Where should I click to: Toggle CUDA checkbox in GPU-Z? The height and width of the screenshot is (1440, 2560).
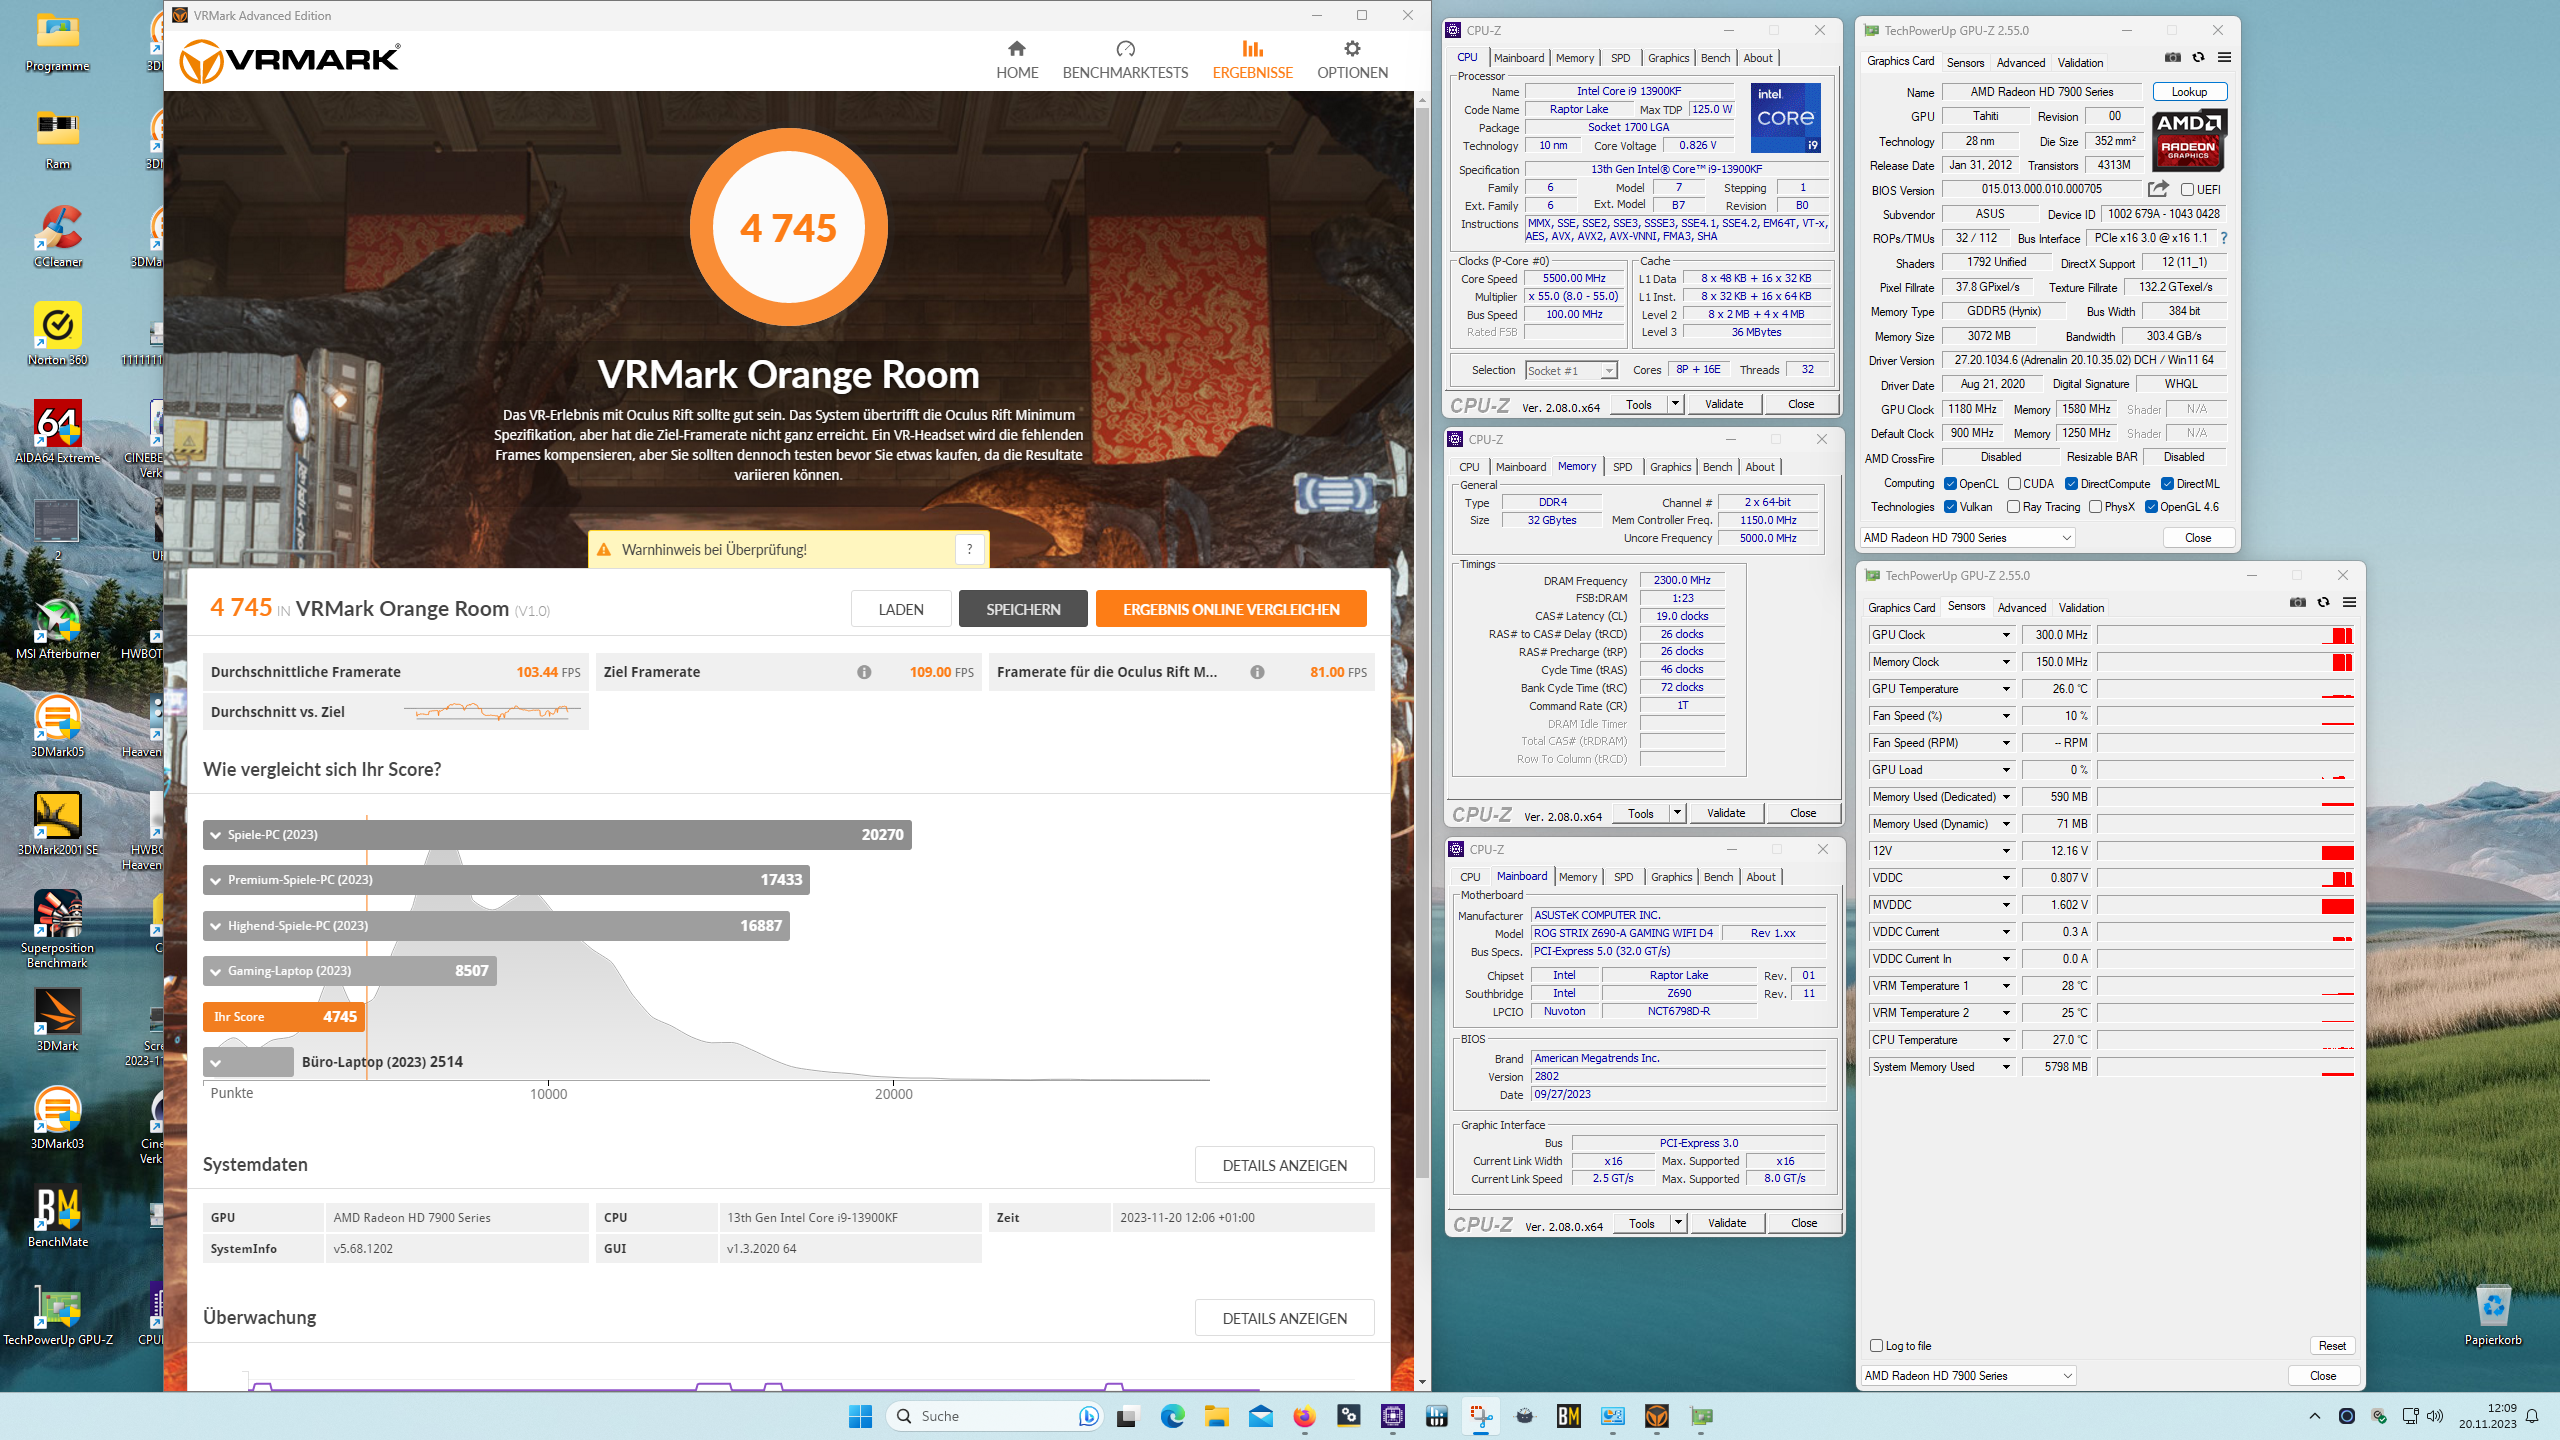pyautogui.click(x=2014, y=484)
